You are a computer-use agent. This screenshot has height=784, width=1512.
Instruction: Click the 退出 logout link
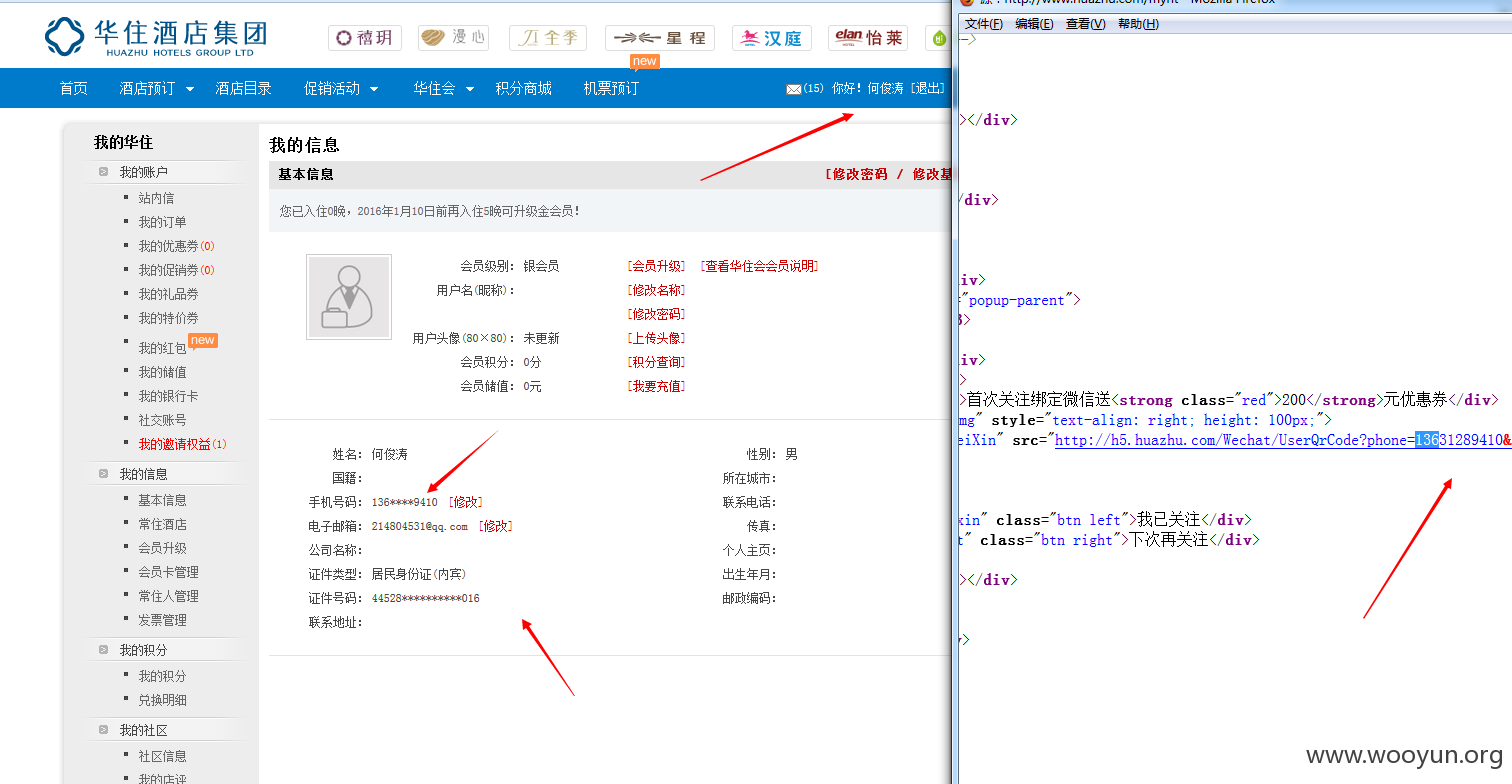pyautogui.click(x=927, y=89)
